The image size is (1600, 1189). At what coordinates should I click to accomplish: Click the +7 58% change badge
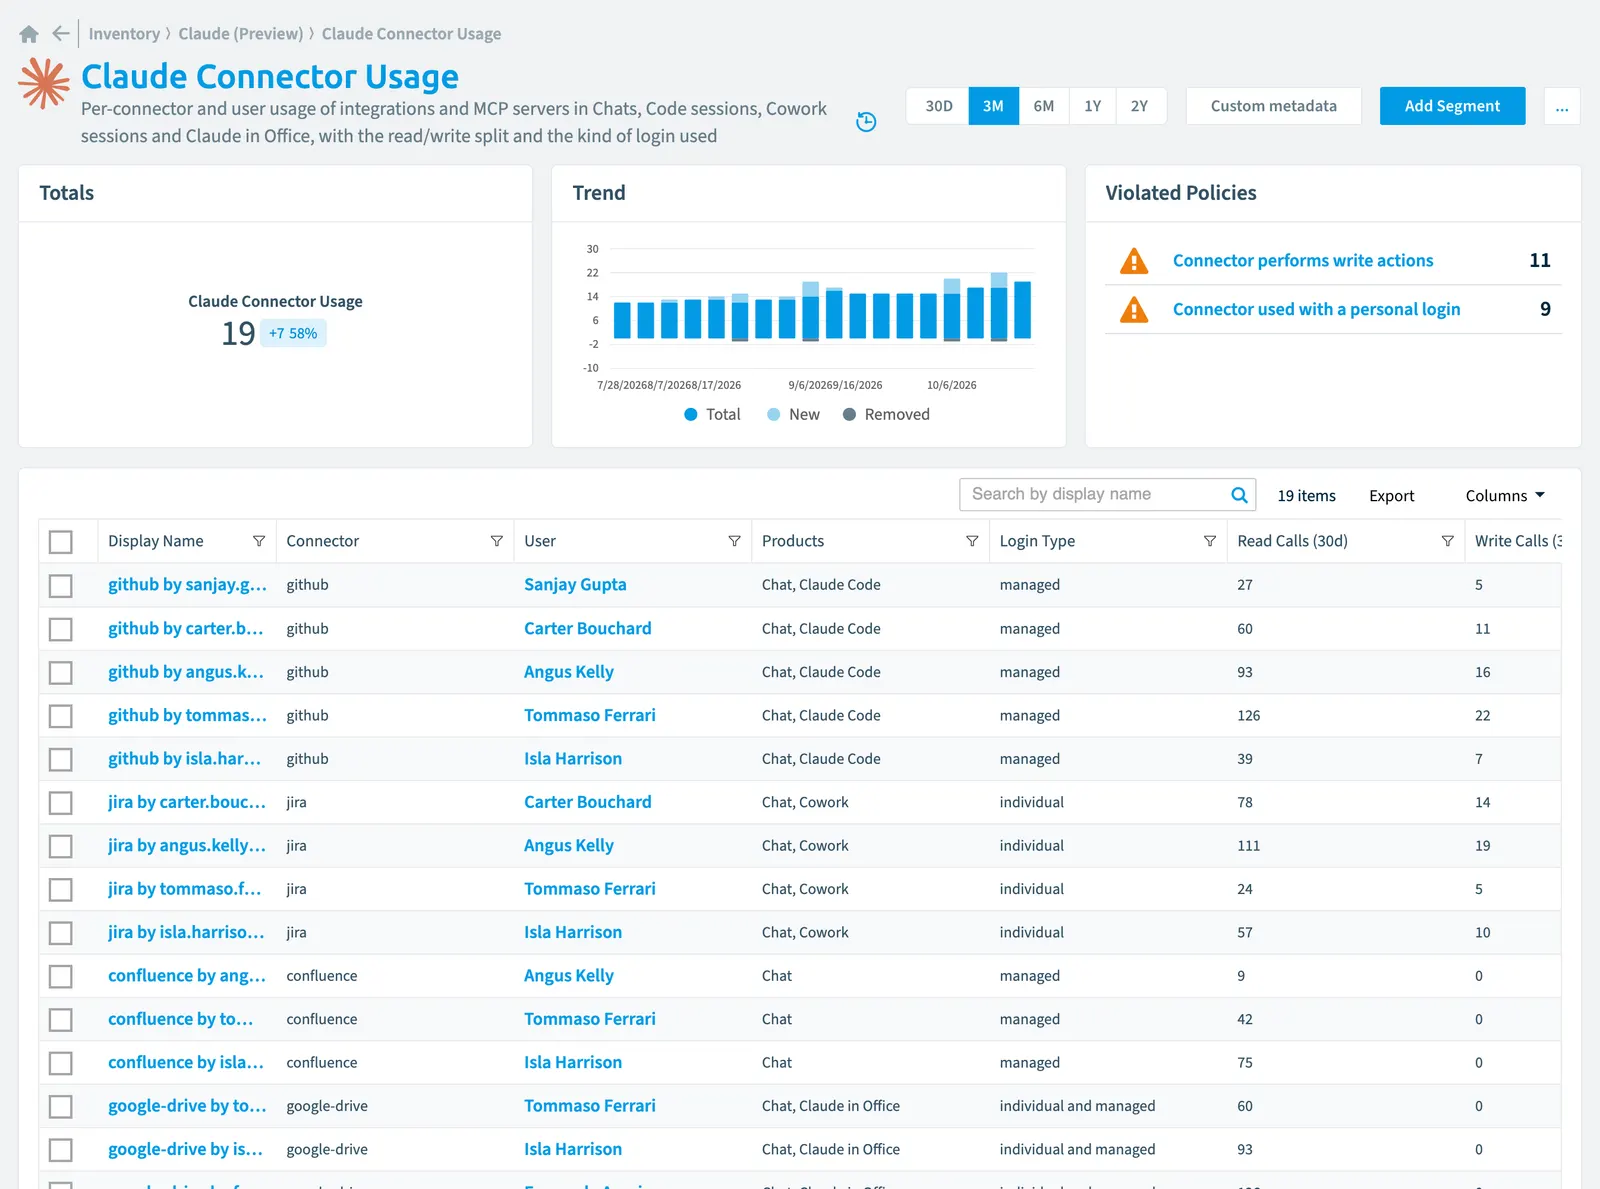coord(293,333)
